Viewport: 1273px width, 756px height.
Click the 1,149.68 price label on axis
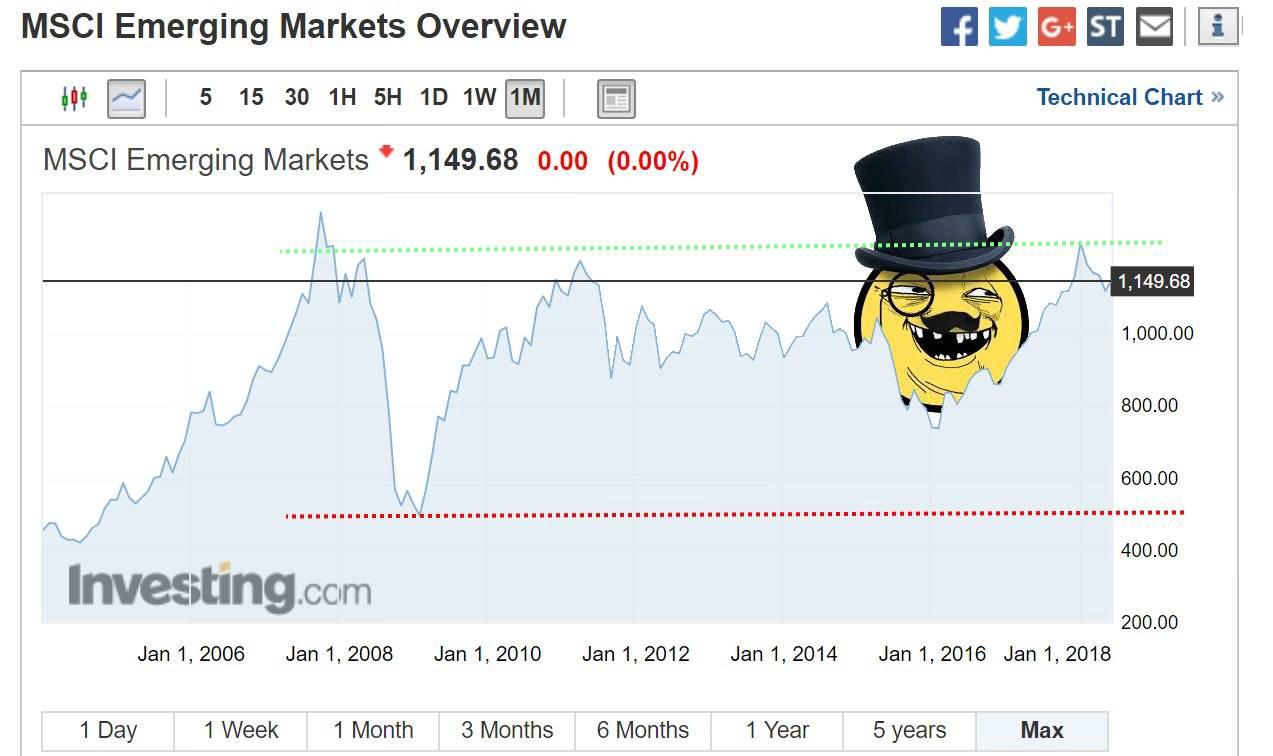[1153, 282]
